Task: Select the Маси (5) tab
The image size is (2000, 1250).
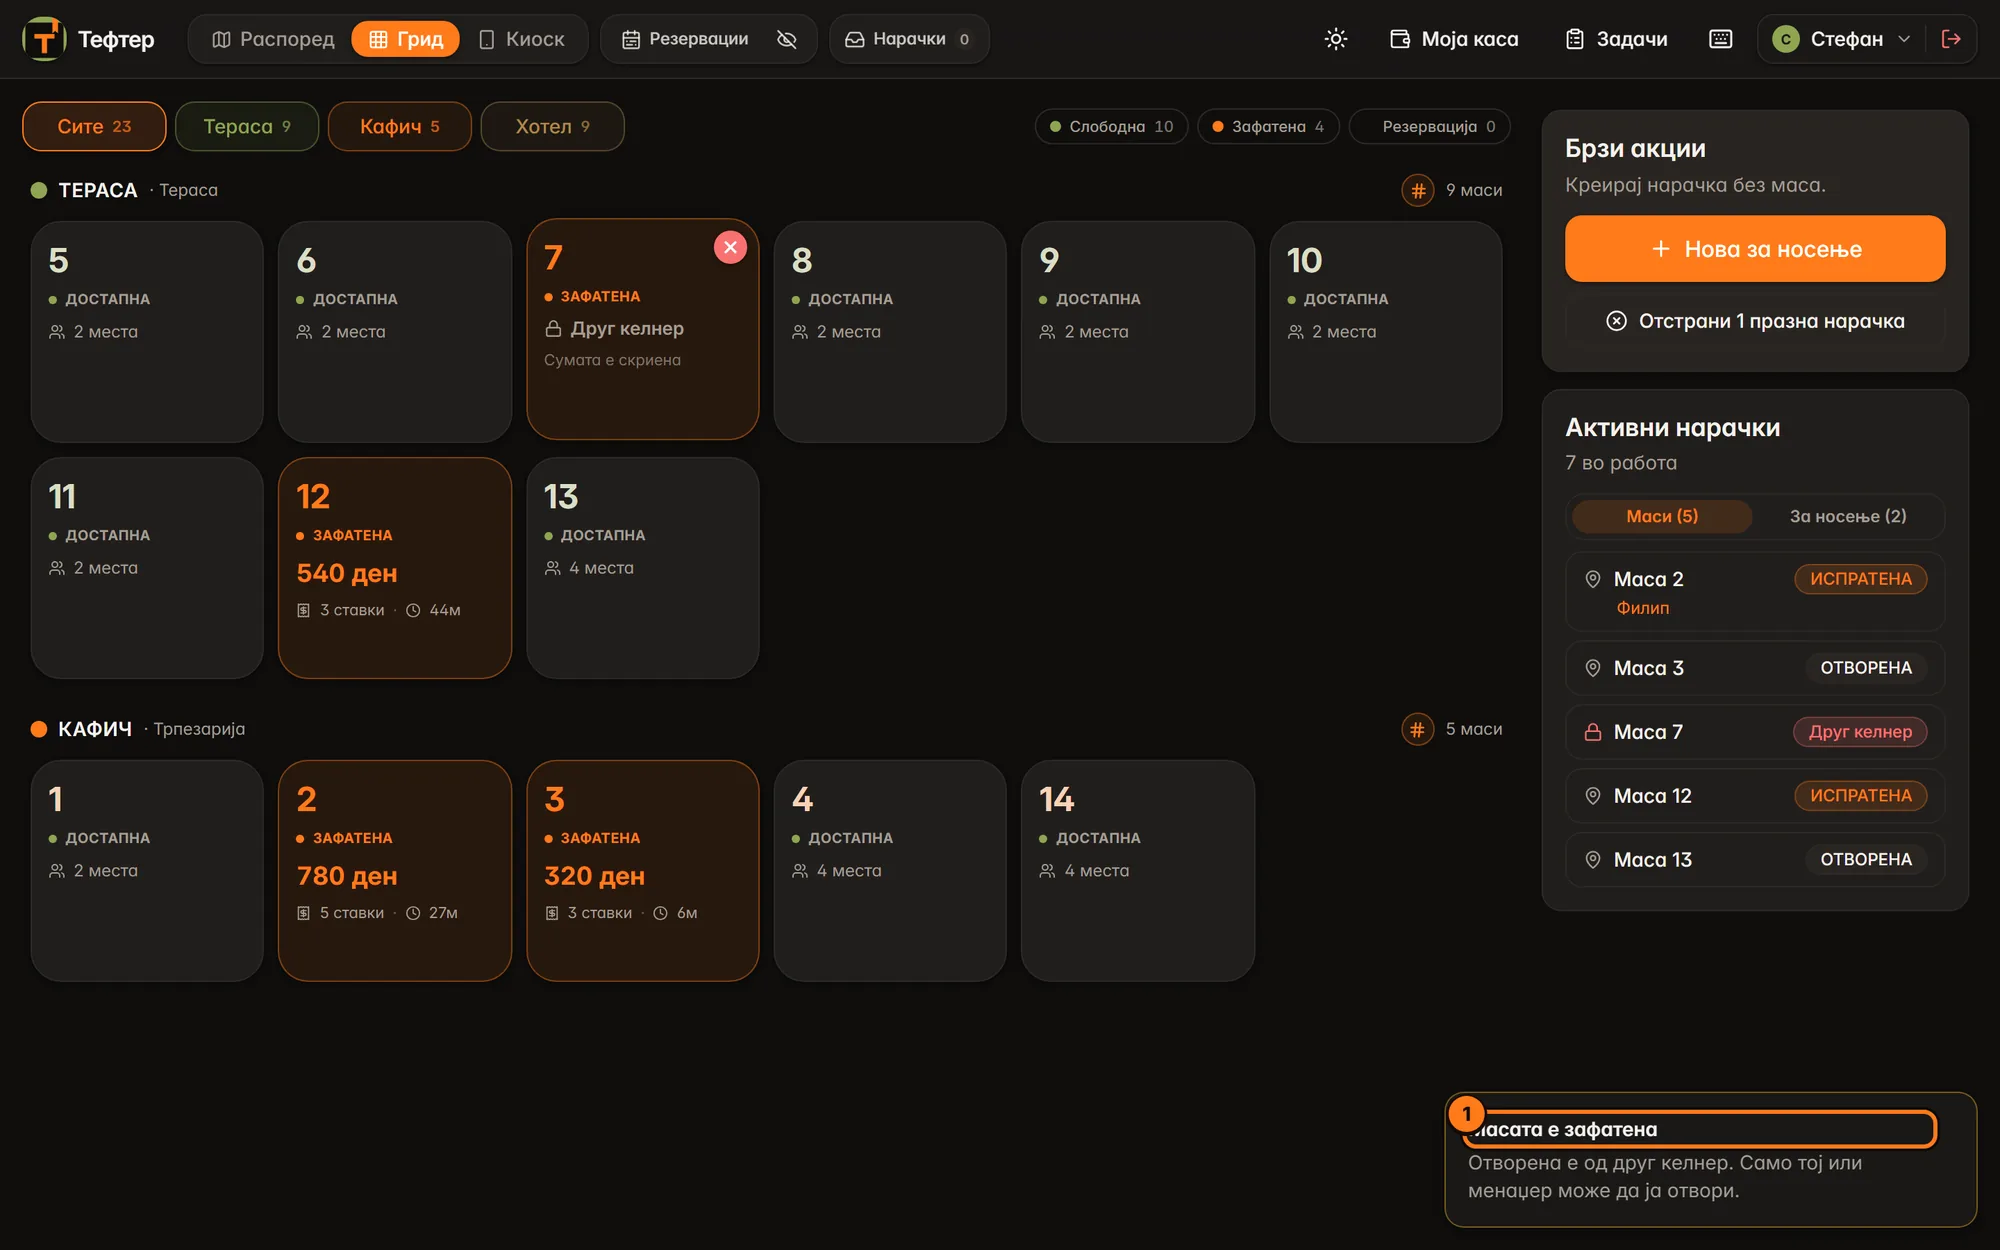Action: click(1662, 516)
